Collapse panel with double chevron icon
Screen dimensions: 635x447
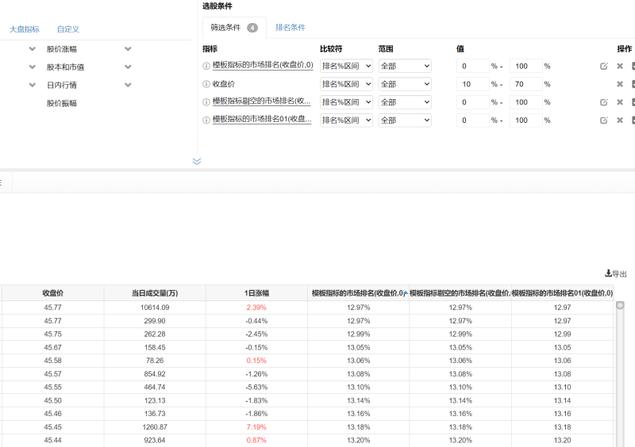pos(196,161)
